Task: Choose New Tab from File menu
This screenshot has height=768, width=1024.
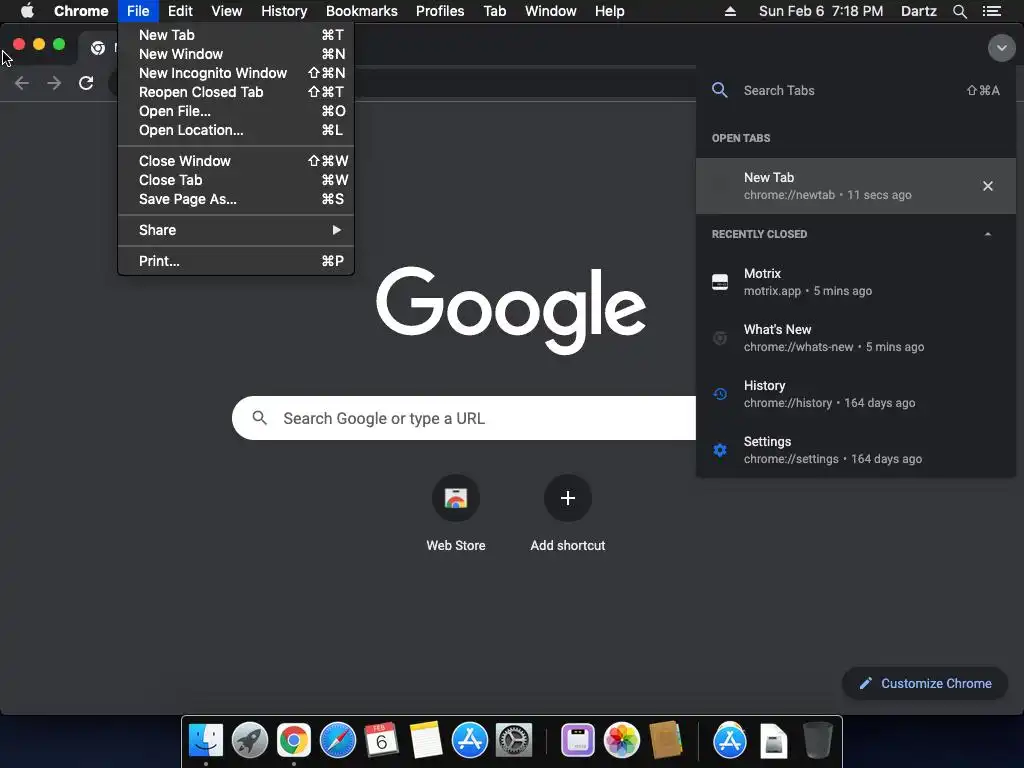Action: tap(236, 35)
